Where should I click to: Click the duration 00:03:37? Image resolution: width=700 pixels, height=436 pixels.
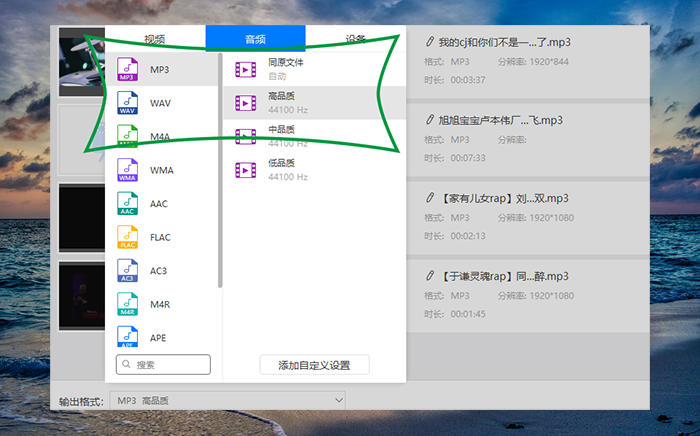(468, 80)
